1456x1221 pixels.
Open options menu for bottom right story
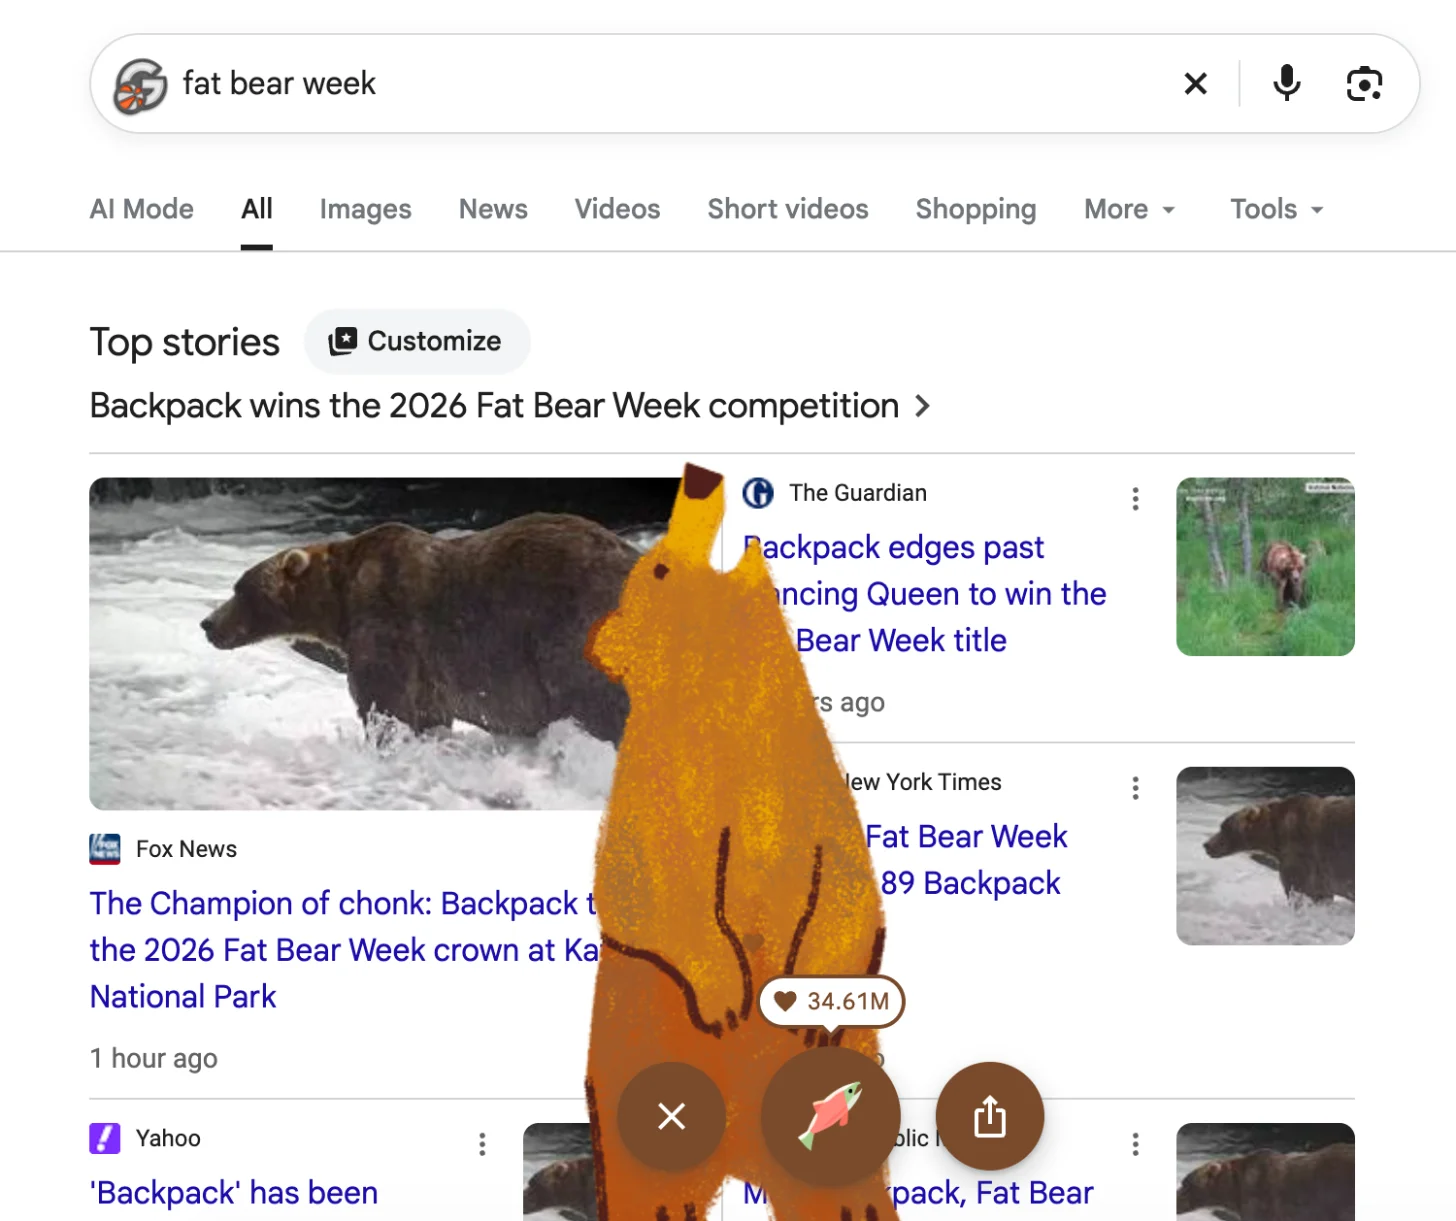(x=1135, y=1144)
